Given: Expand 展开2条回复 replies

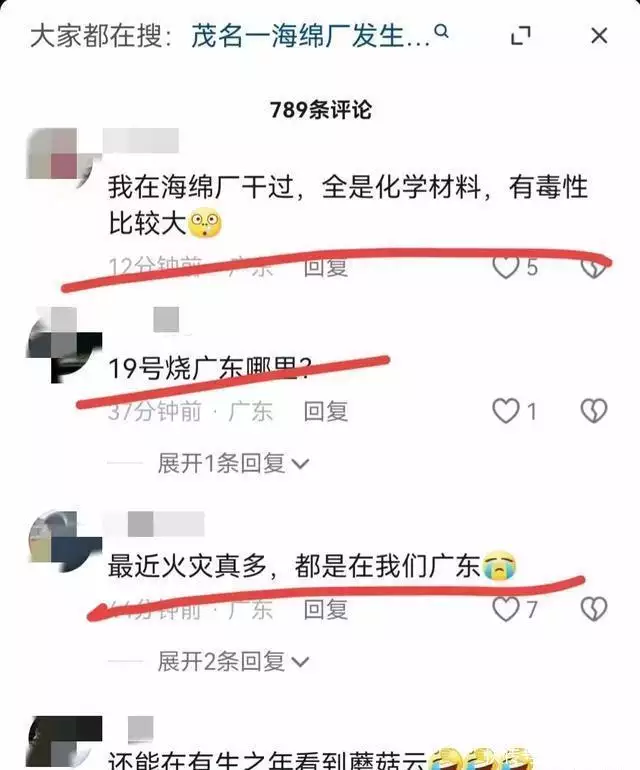Looking at the screenshot, I should (233, 661).
